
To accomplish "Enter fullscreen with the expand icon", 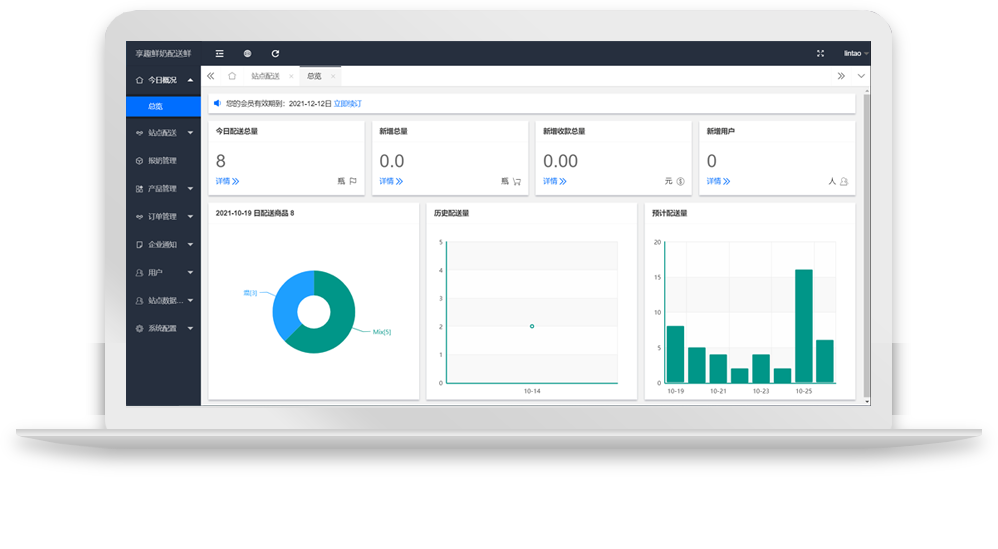I will tap(820, 54).
